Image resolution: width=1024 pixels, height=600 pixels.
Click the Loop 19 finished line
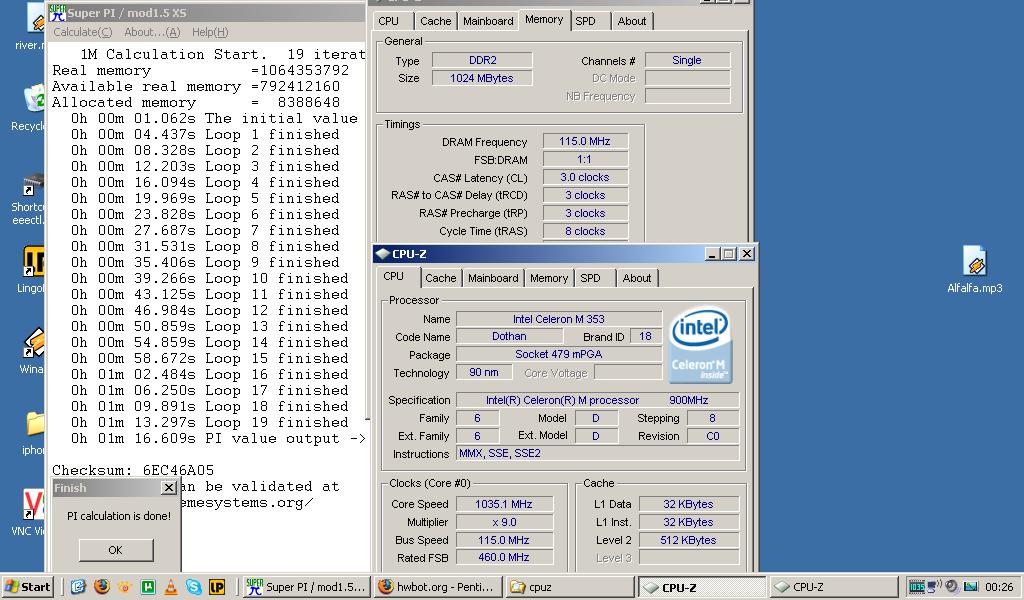click(x=210, y=422)
